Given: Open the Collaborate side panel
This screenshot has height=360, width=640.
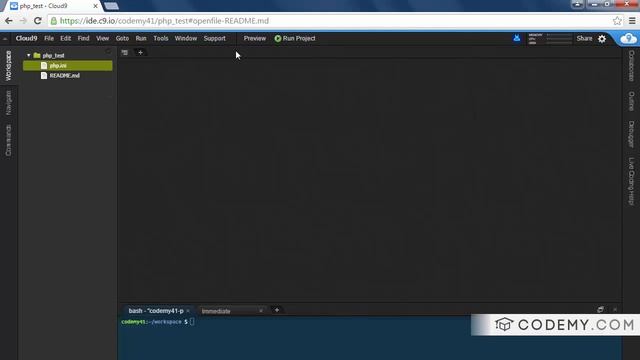Looking at the screenshot, I should (631, 65).
